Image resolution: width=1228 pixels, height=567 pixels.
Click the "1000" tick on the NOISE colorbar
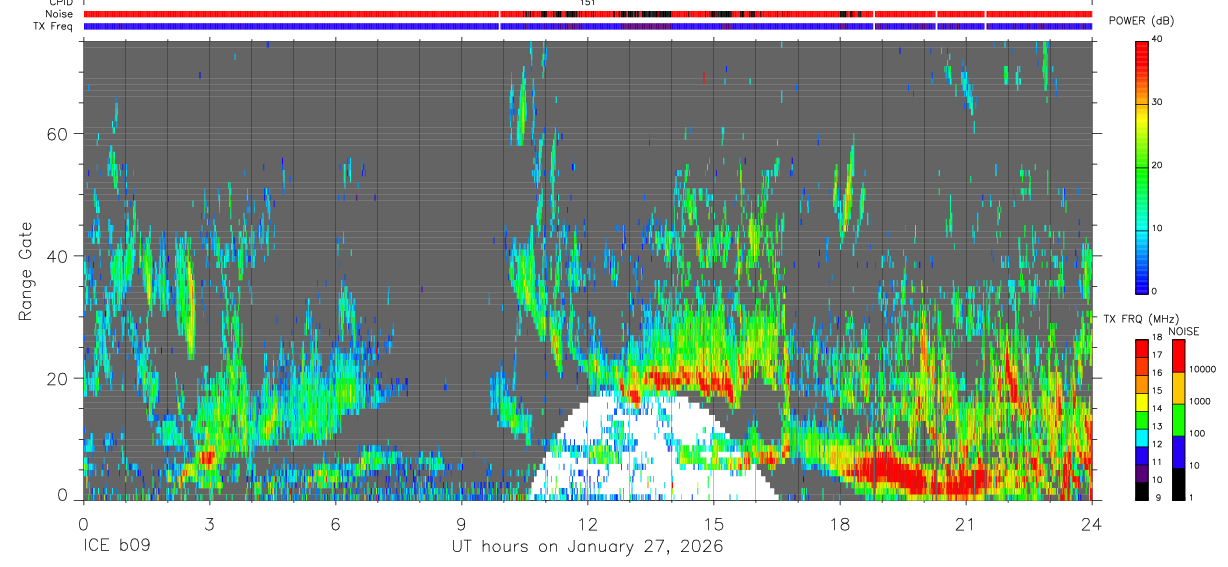tap(1200, 401)
